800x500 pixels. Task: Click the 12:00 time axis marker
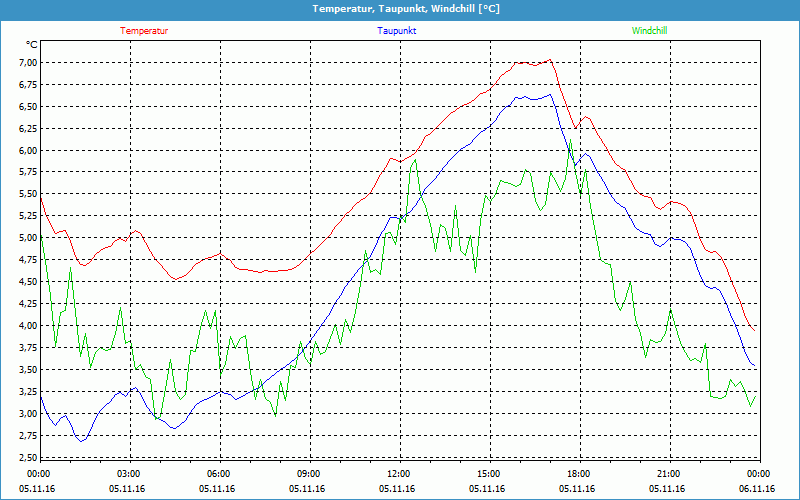pyautogui.click(x=398, y=474)
